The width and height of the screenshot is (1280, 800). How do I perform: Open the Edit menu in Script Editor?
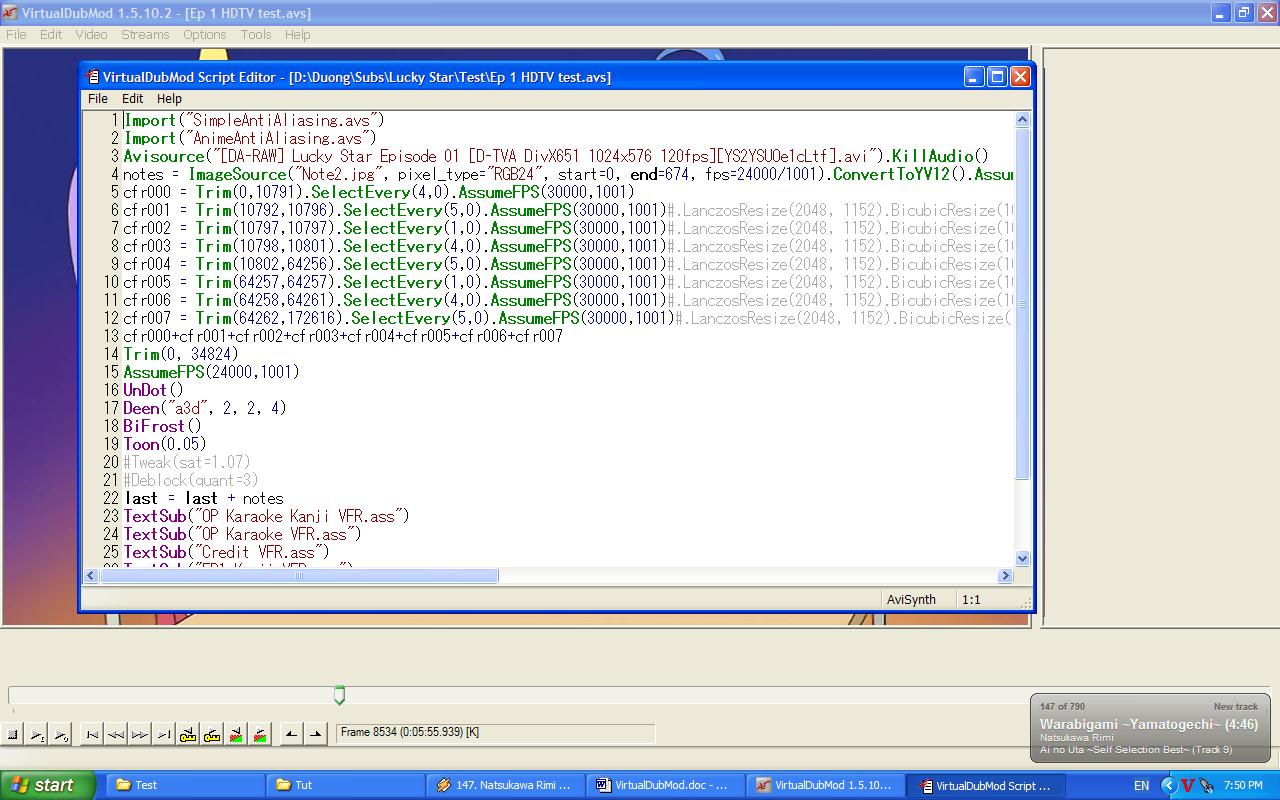pos(133,99)
